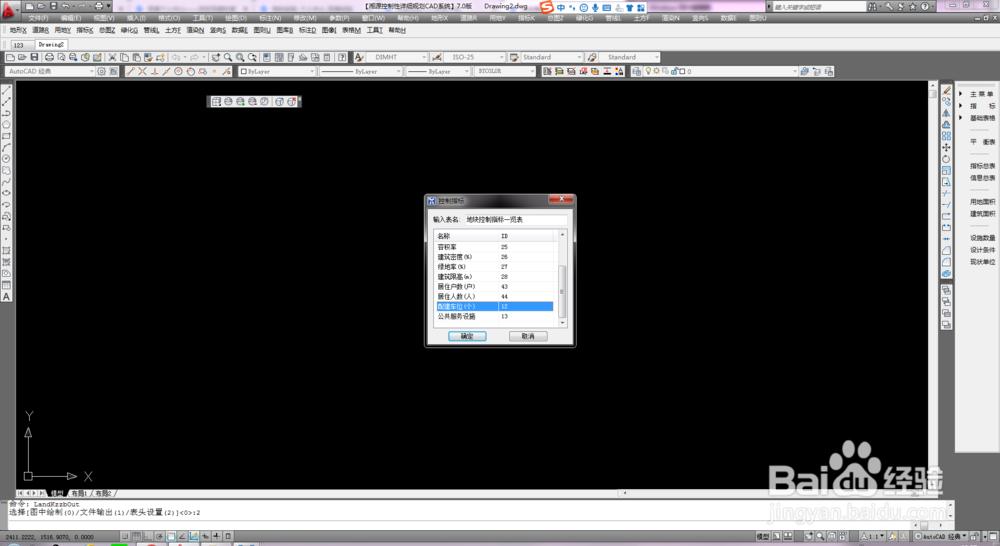Open the AutoCAD application menu (red A logo)
Viewport: 1000px width, 546px height.
8,9
